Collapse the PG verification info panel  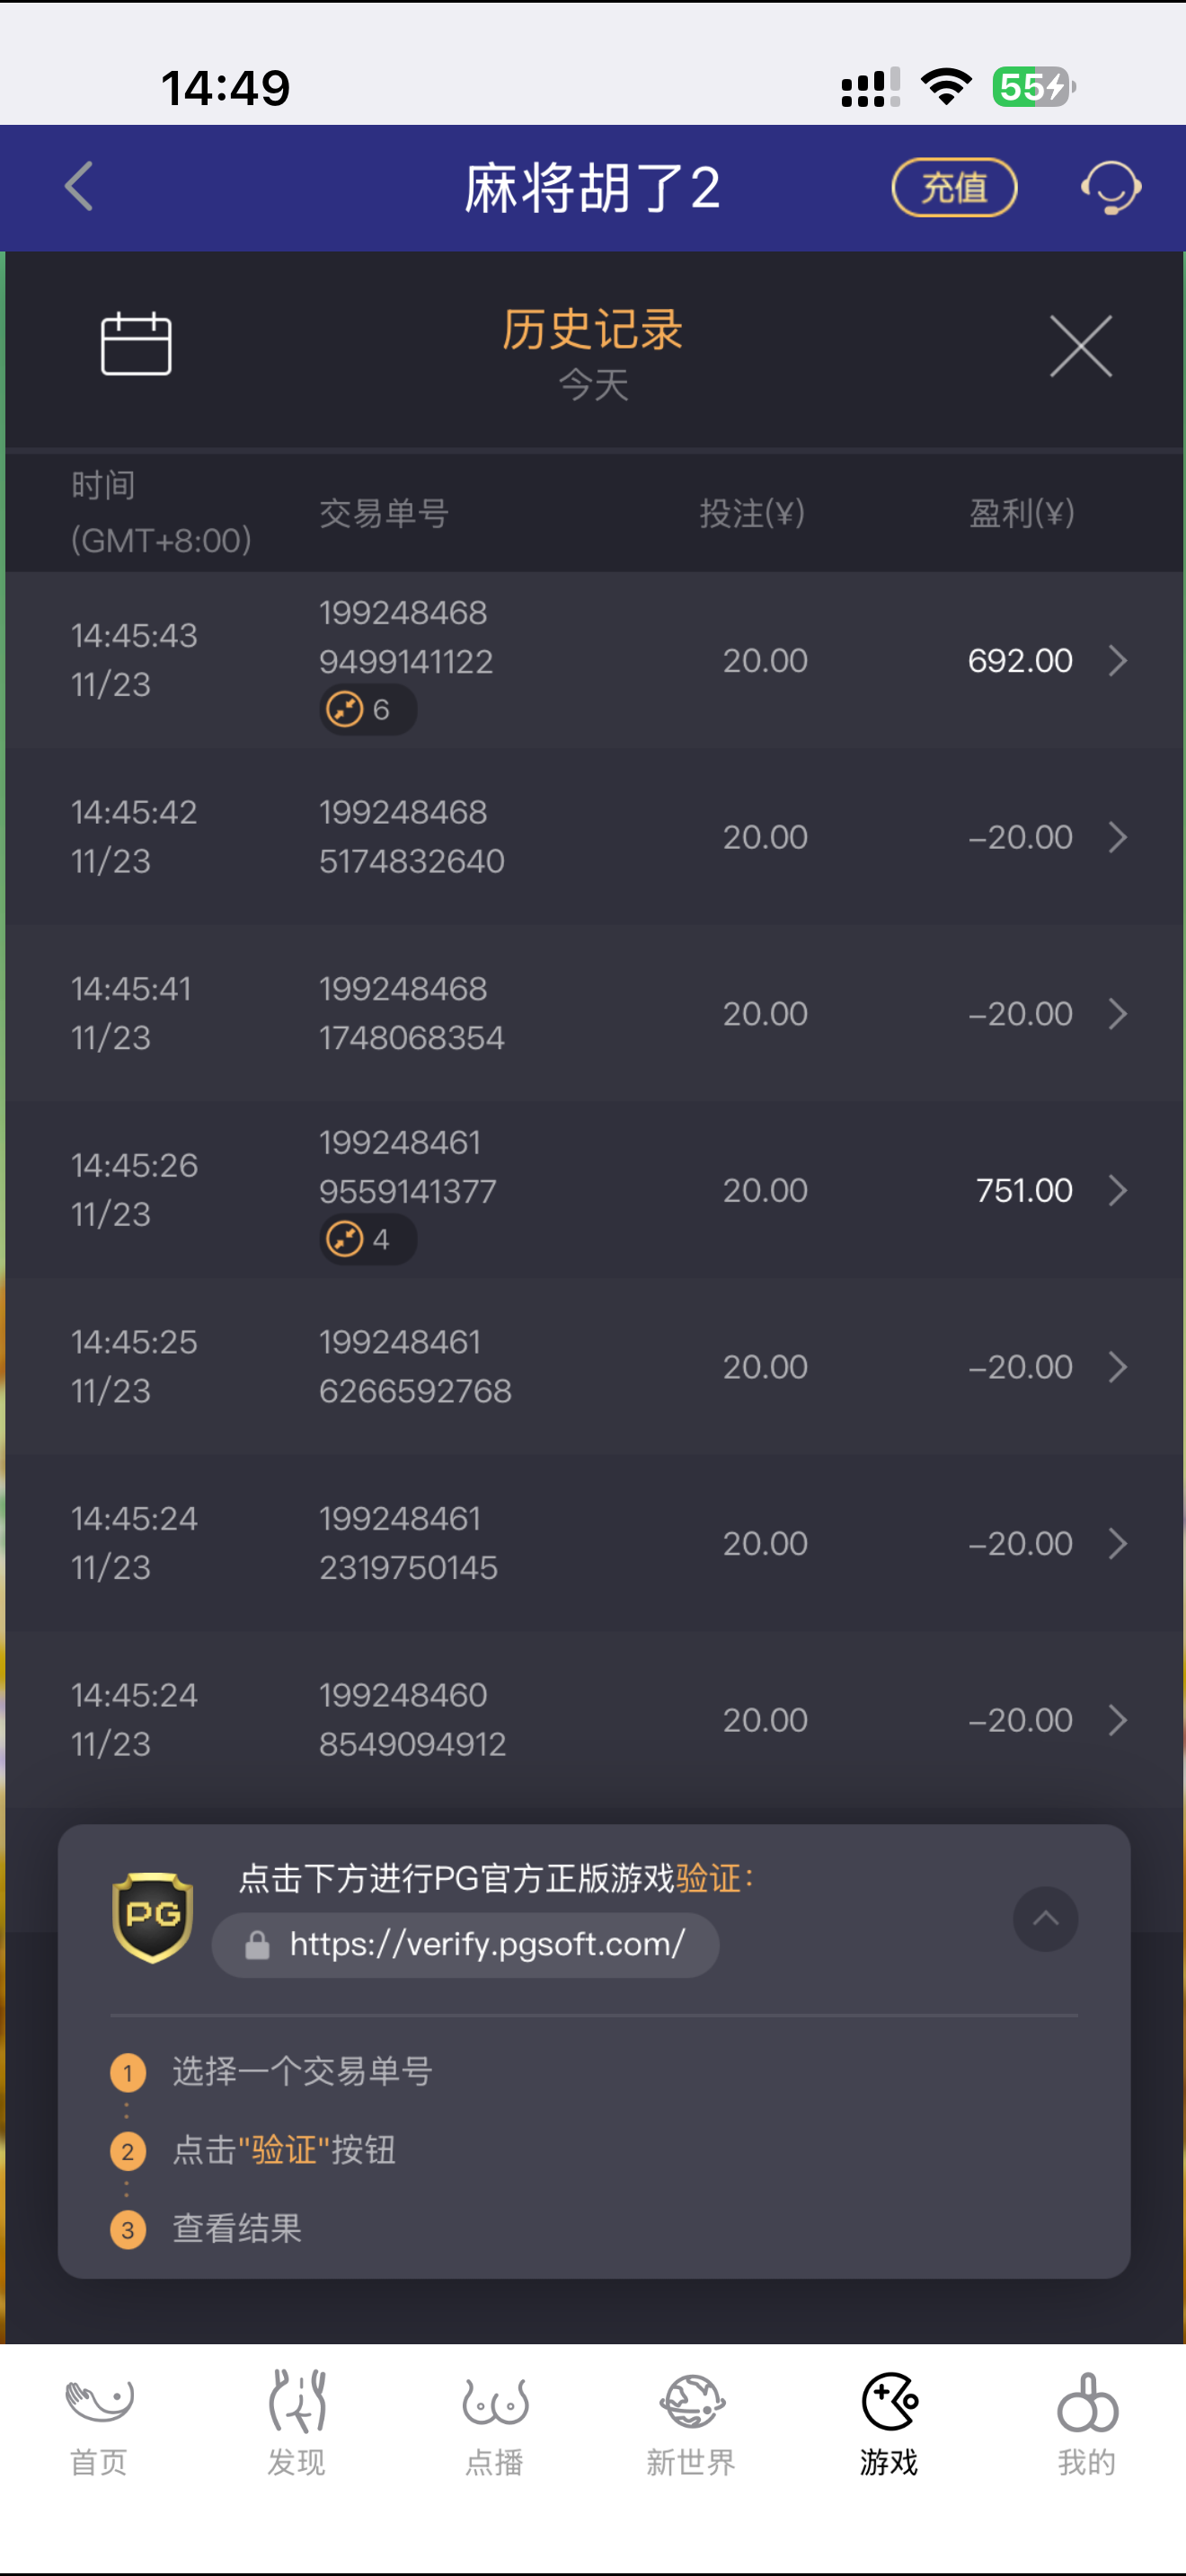tap(1045, 1918)
